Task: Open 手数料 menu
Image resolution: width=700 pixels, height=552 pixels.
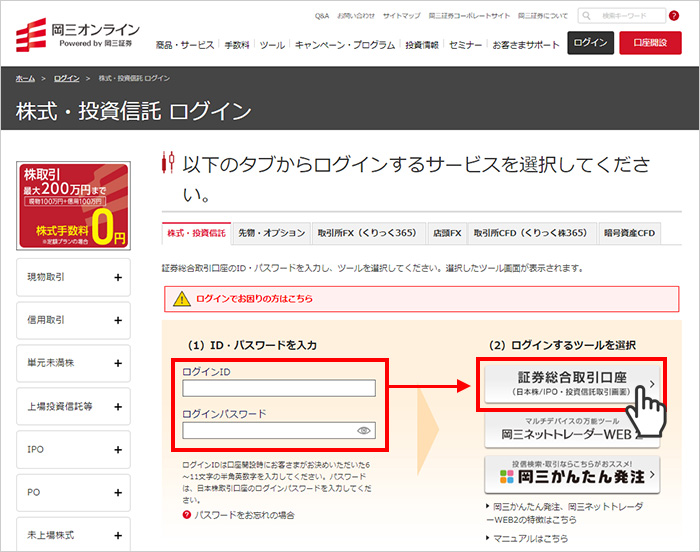Action: coord(237,45)
